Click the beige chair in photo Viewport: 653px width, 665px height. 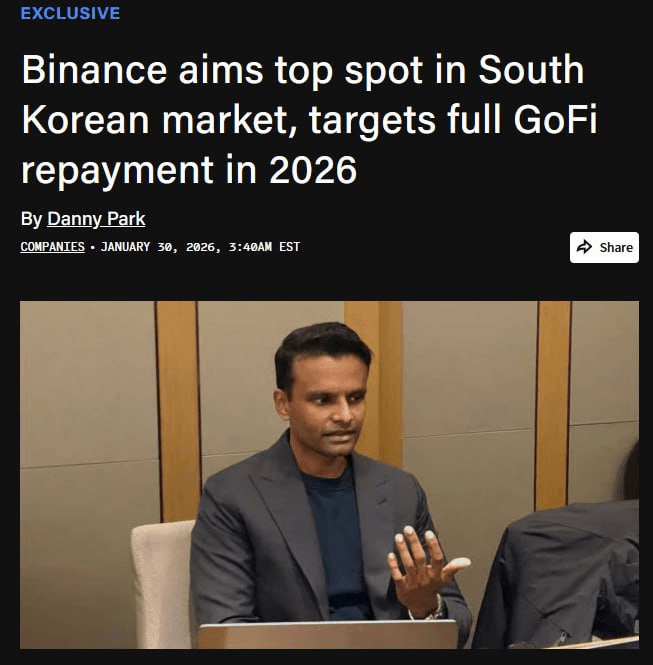[x=163, y=583]
